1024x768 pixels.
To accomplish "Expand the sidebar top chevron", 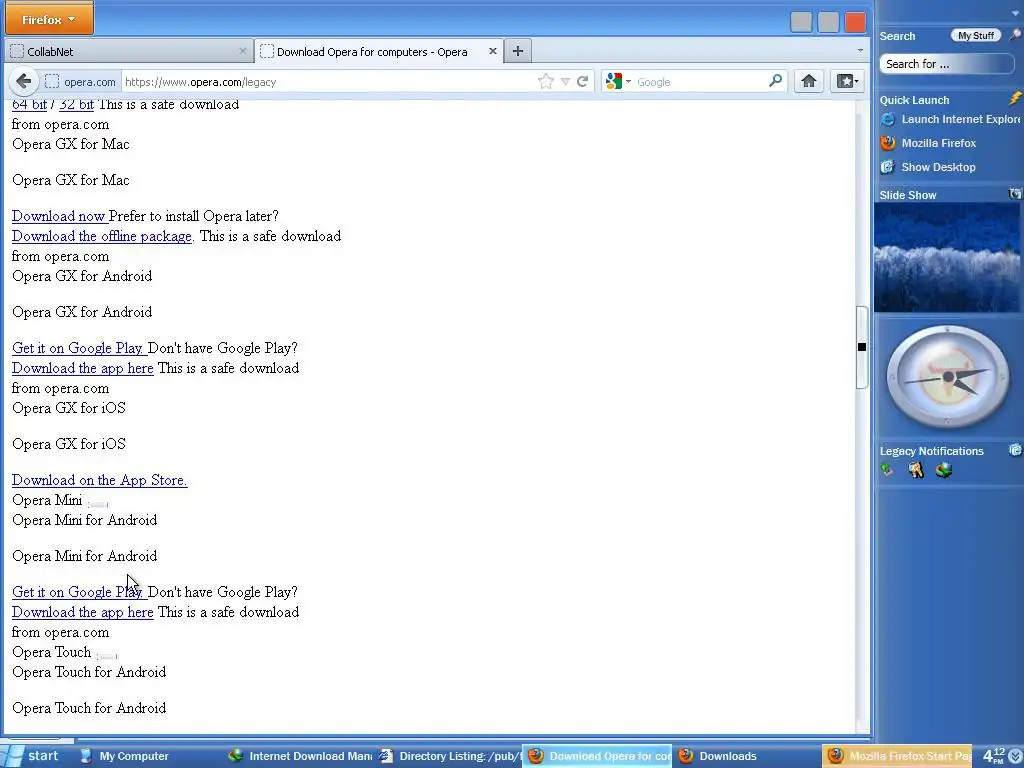I will click(x=1016, y=12).
